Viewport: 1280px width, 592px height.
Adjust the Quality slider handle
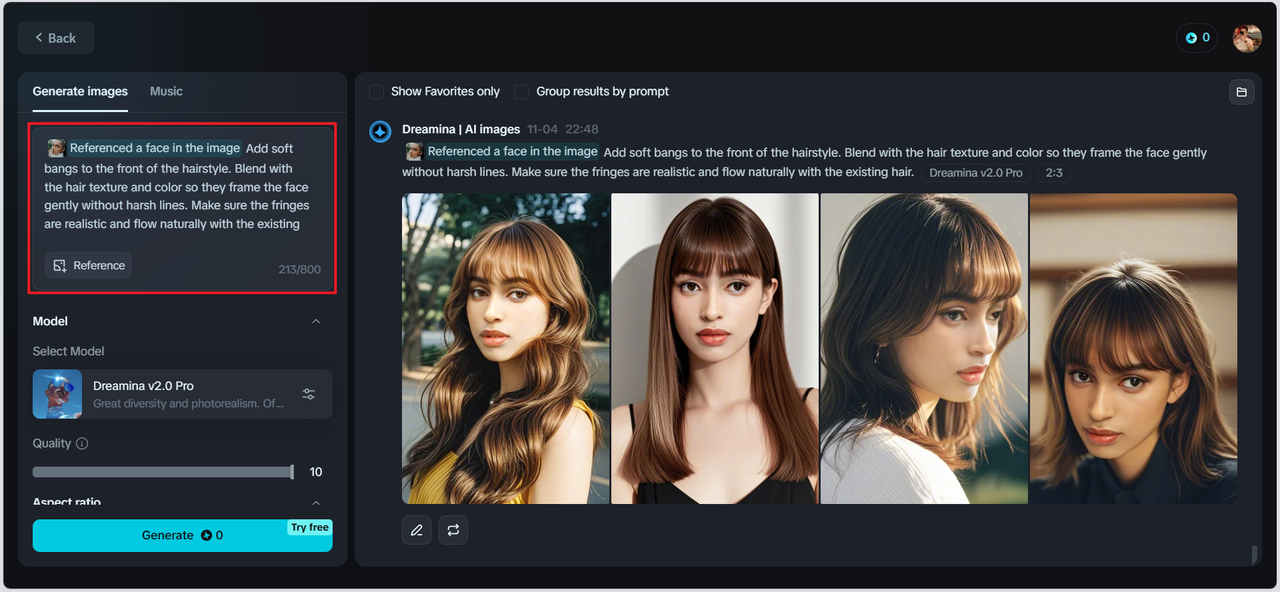click(292, 472)
